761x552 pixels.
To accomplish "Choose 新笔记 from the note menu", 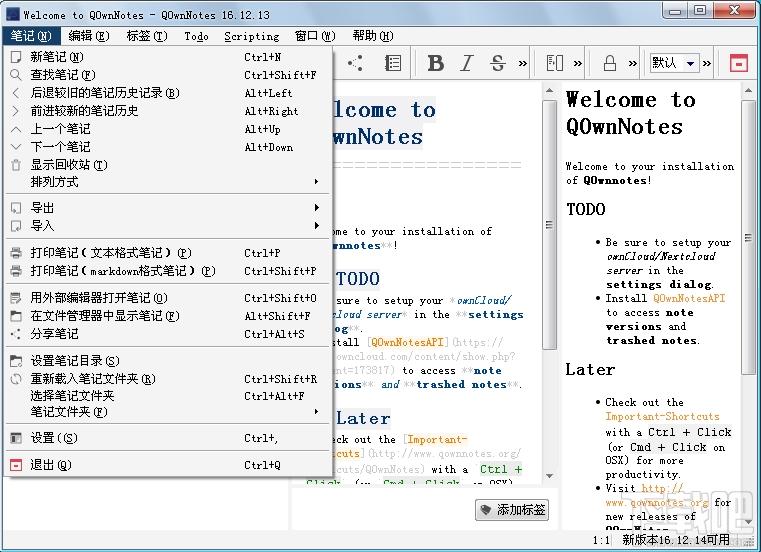I will 168,57.
